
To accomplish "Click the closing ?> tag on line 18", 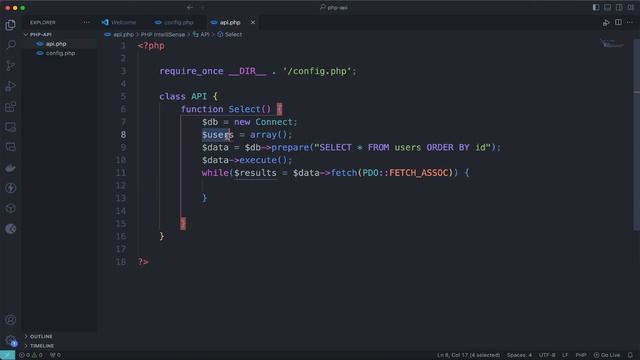I will pos(143,262).
